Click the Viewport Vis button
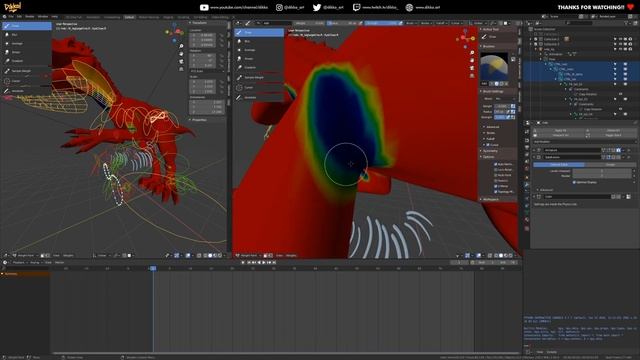The width and height of the screenshot is (640, 360). click(x=560, y=135)
